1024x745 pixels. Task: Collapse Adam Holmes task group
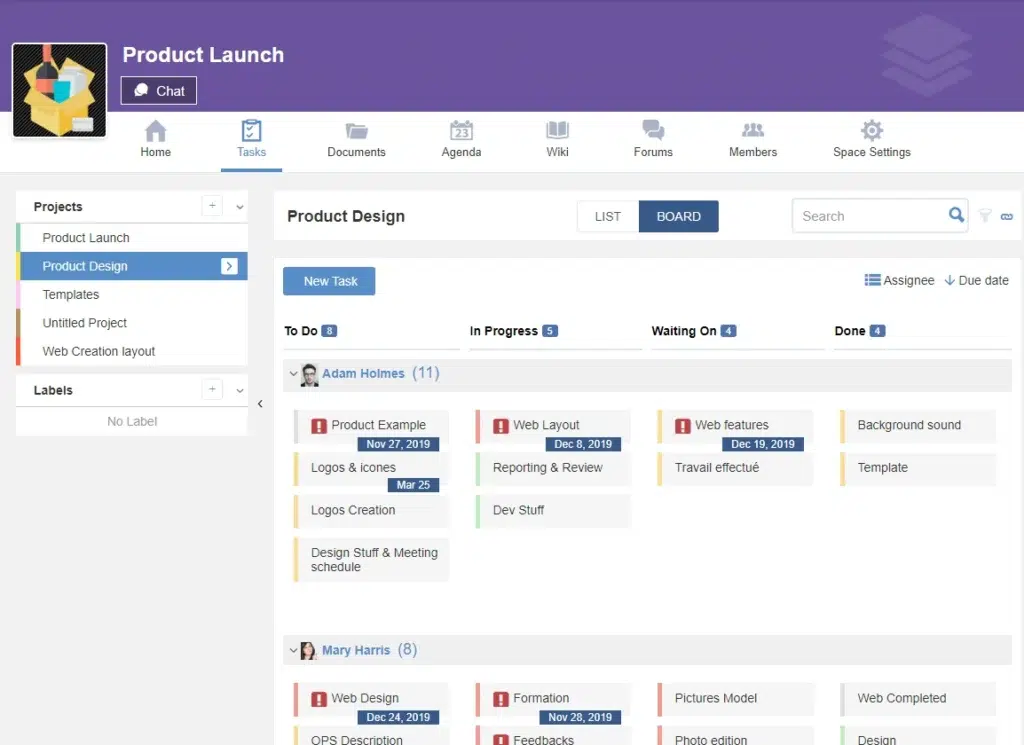point(294,374)
